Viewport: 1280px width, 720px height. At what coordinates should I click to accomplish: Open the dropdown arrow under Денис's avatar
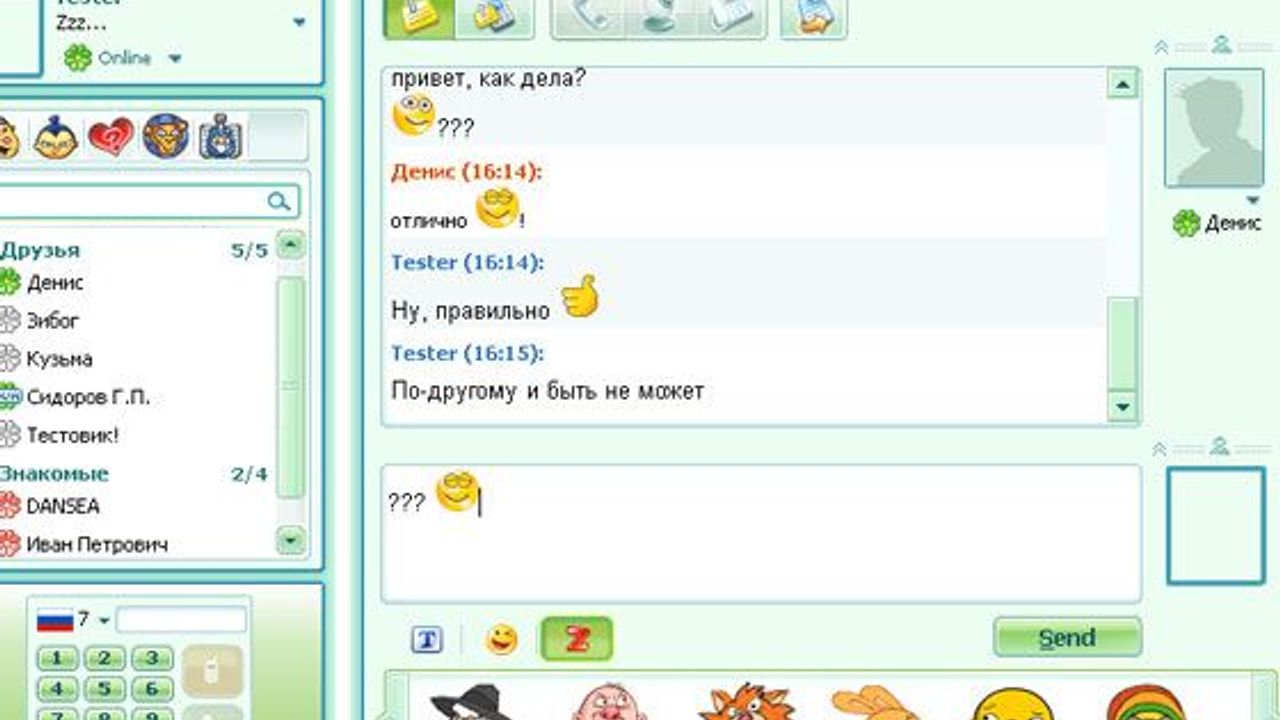pos(1253,201)
